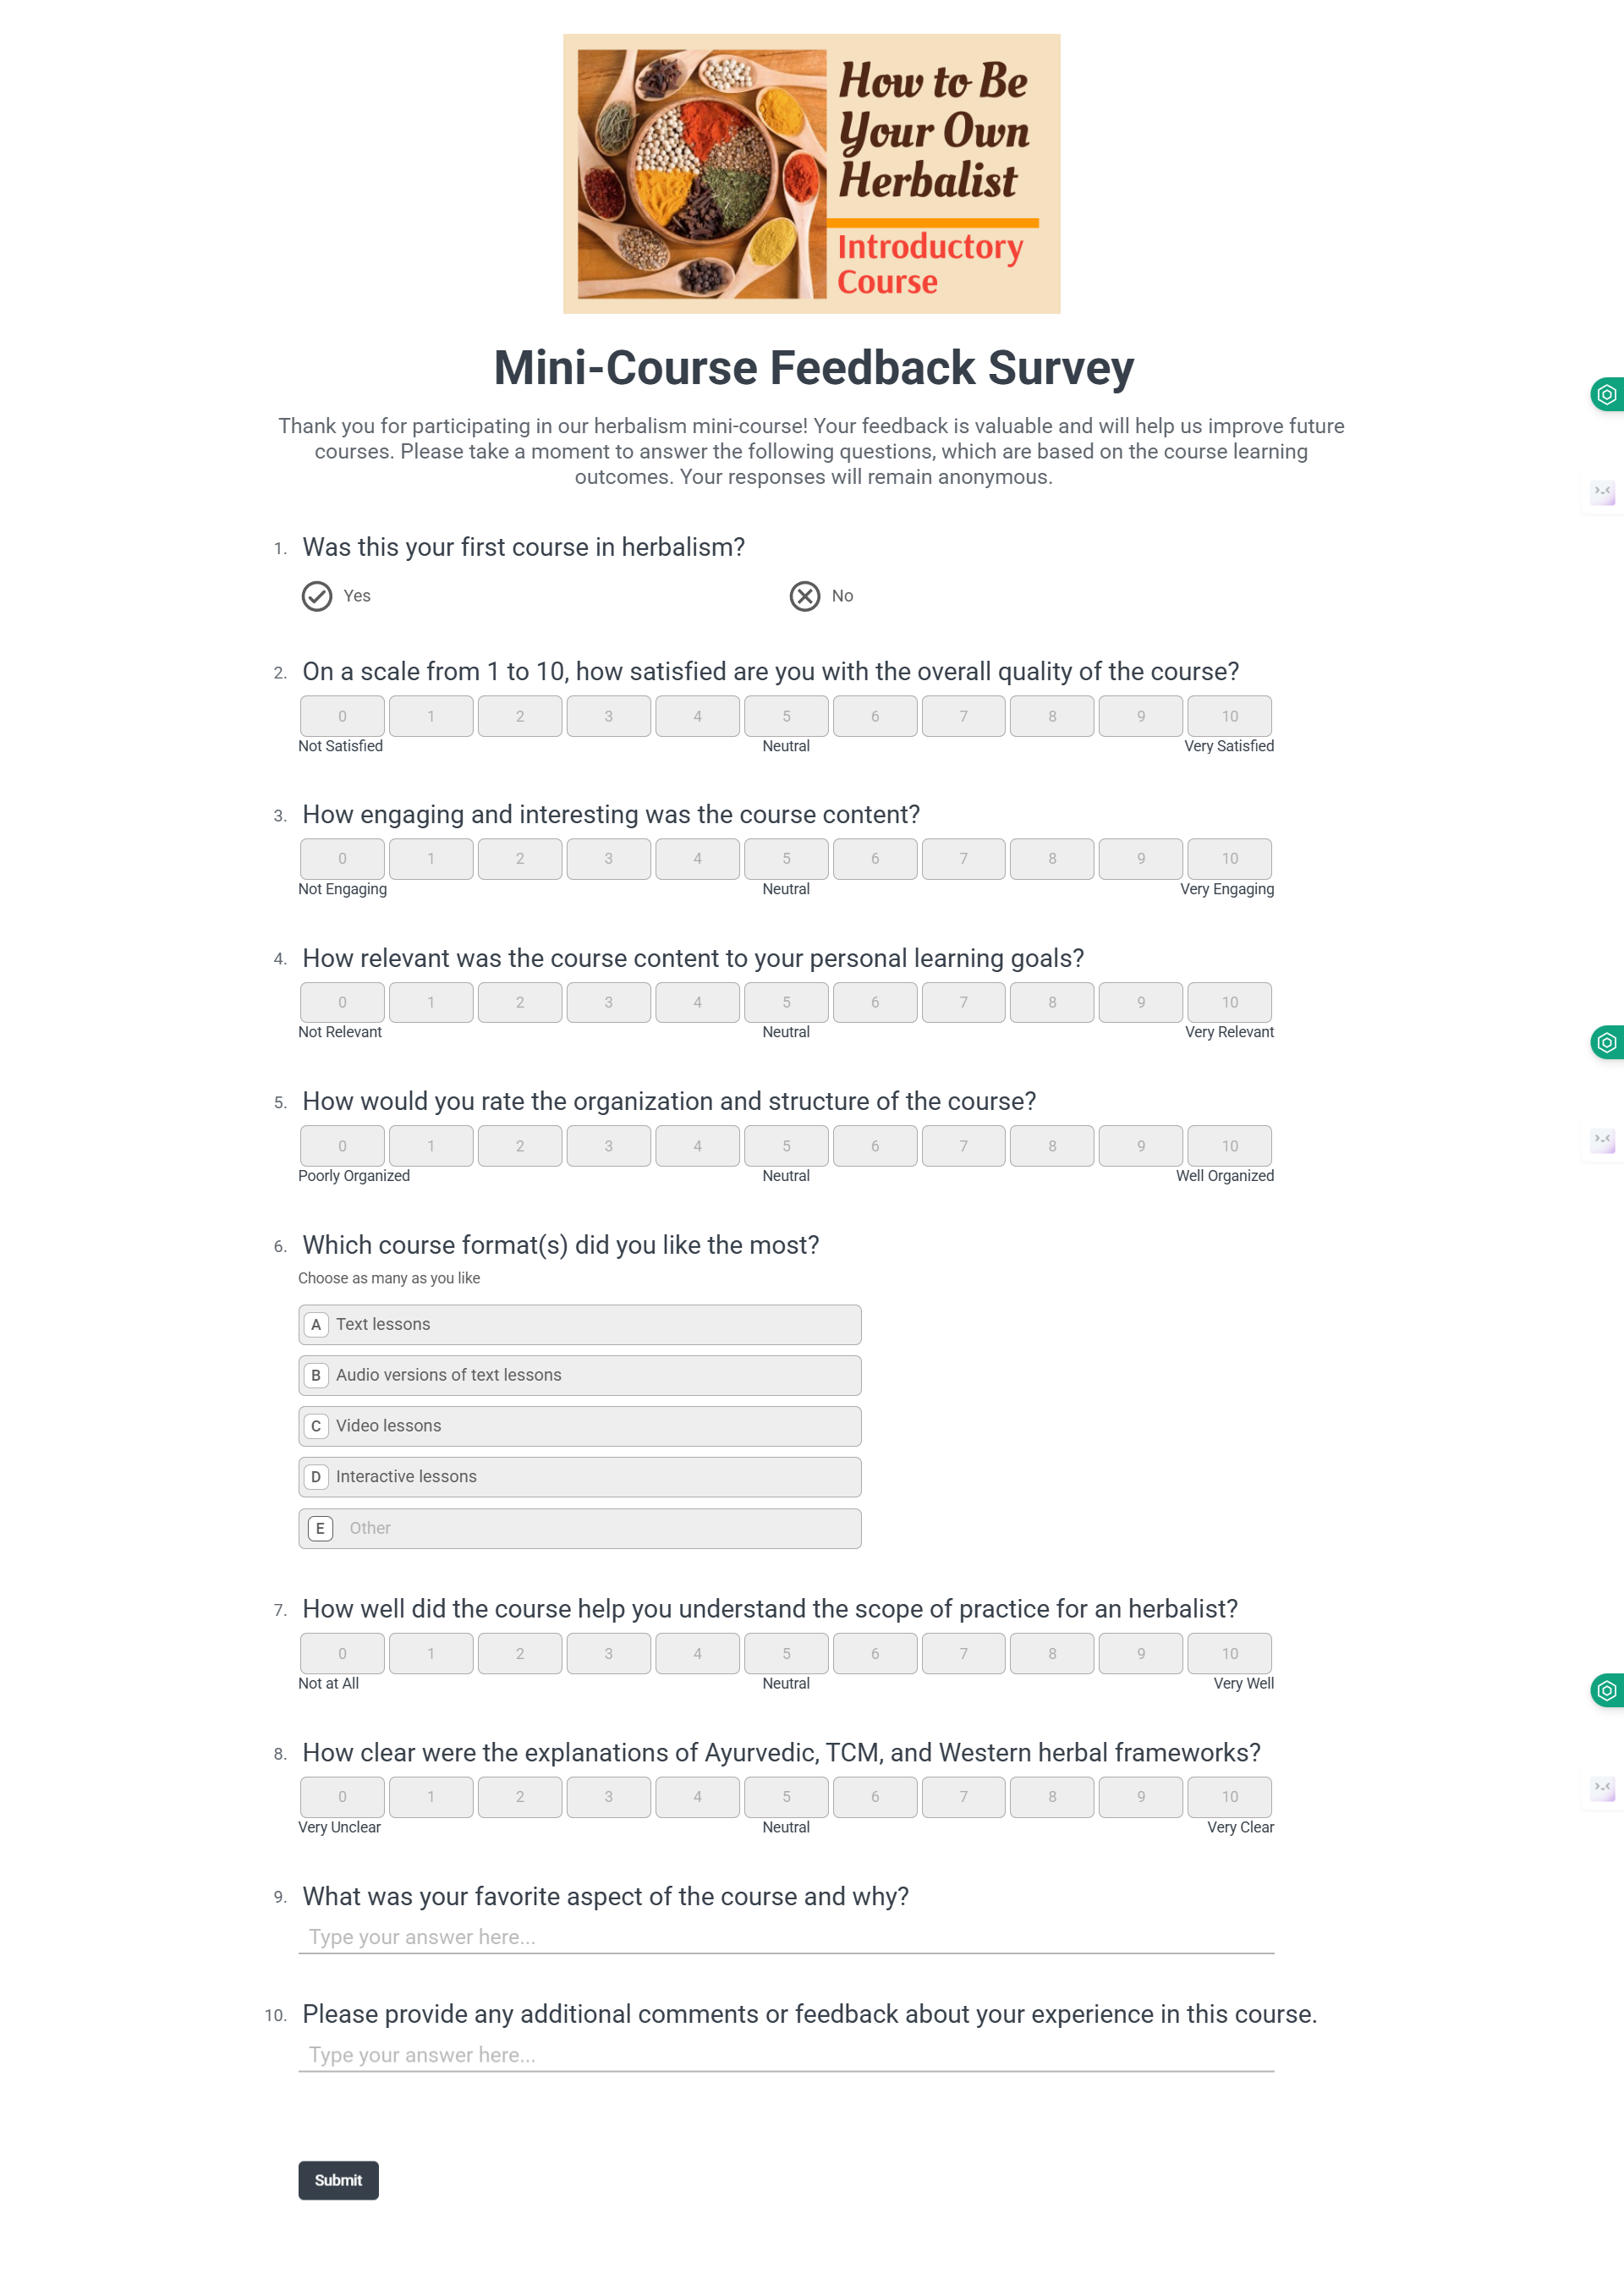Check the Video lessons option
This screenshot has width=1624, height=2269.
580,1426
